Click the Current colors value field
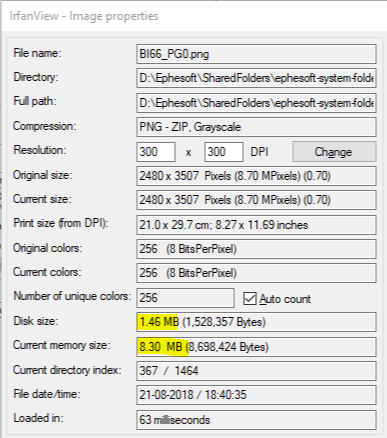This screenshot has width=387, height=438. click(256, 273)
